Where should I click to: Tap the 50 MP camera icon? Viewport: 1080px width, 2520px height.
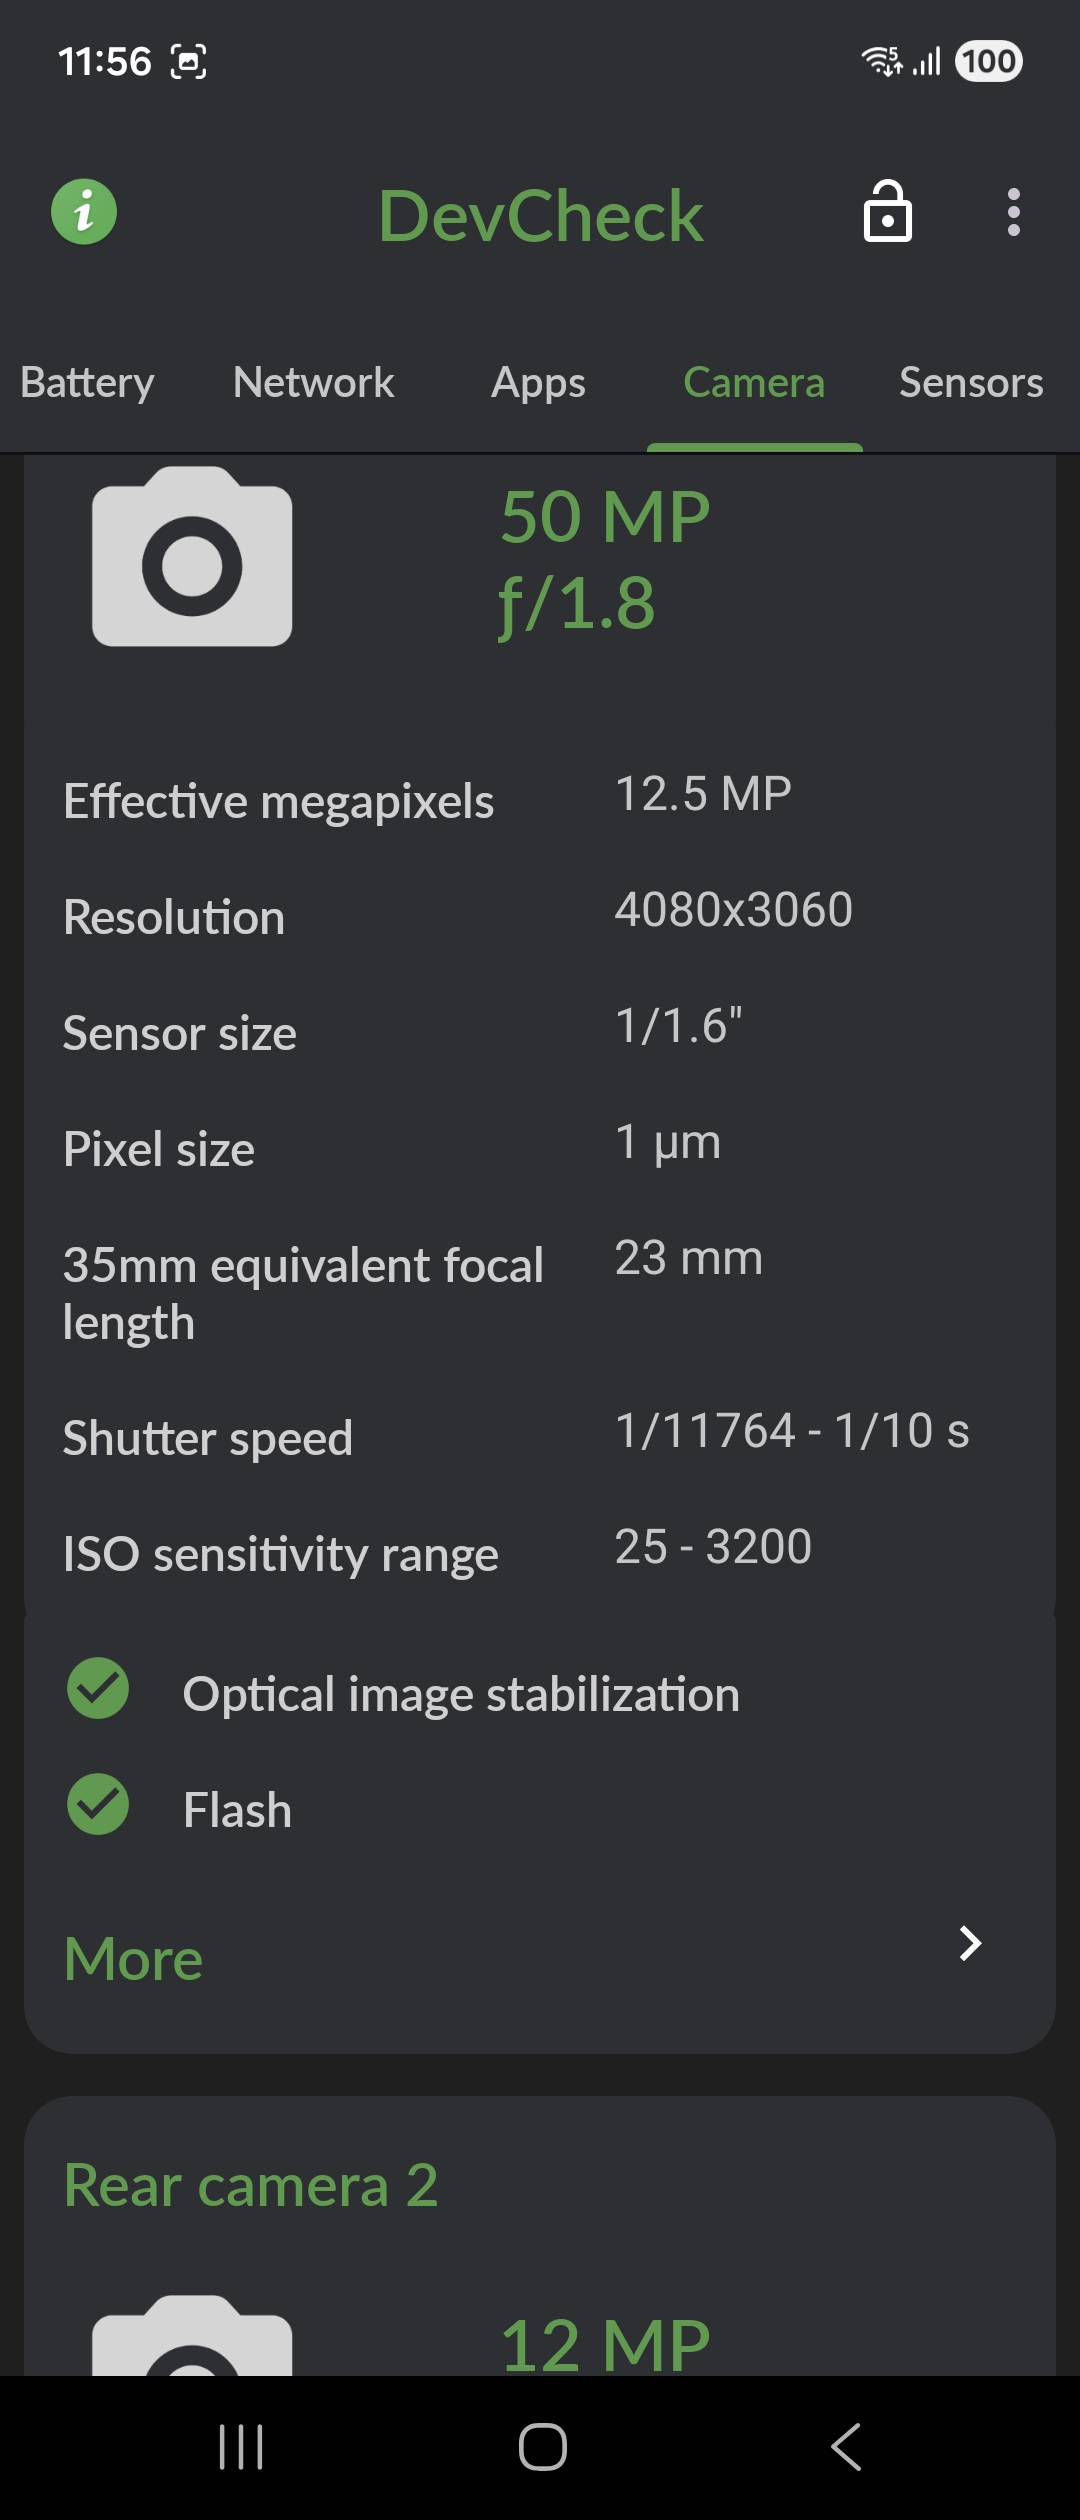(192, 558)
